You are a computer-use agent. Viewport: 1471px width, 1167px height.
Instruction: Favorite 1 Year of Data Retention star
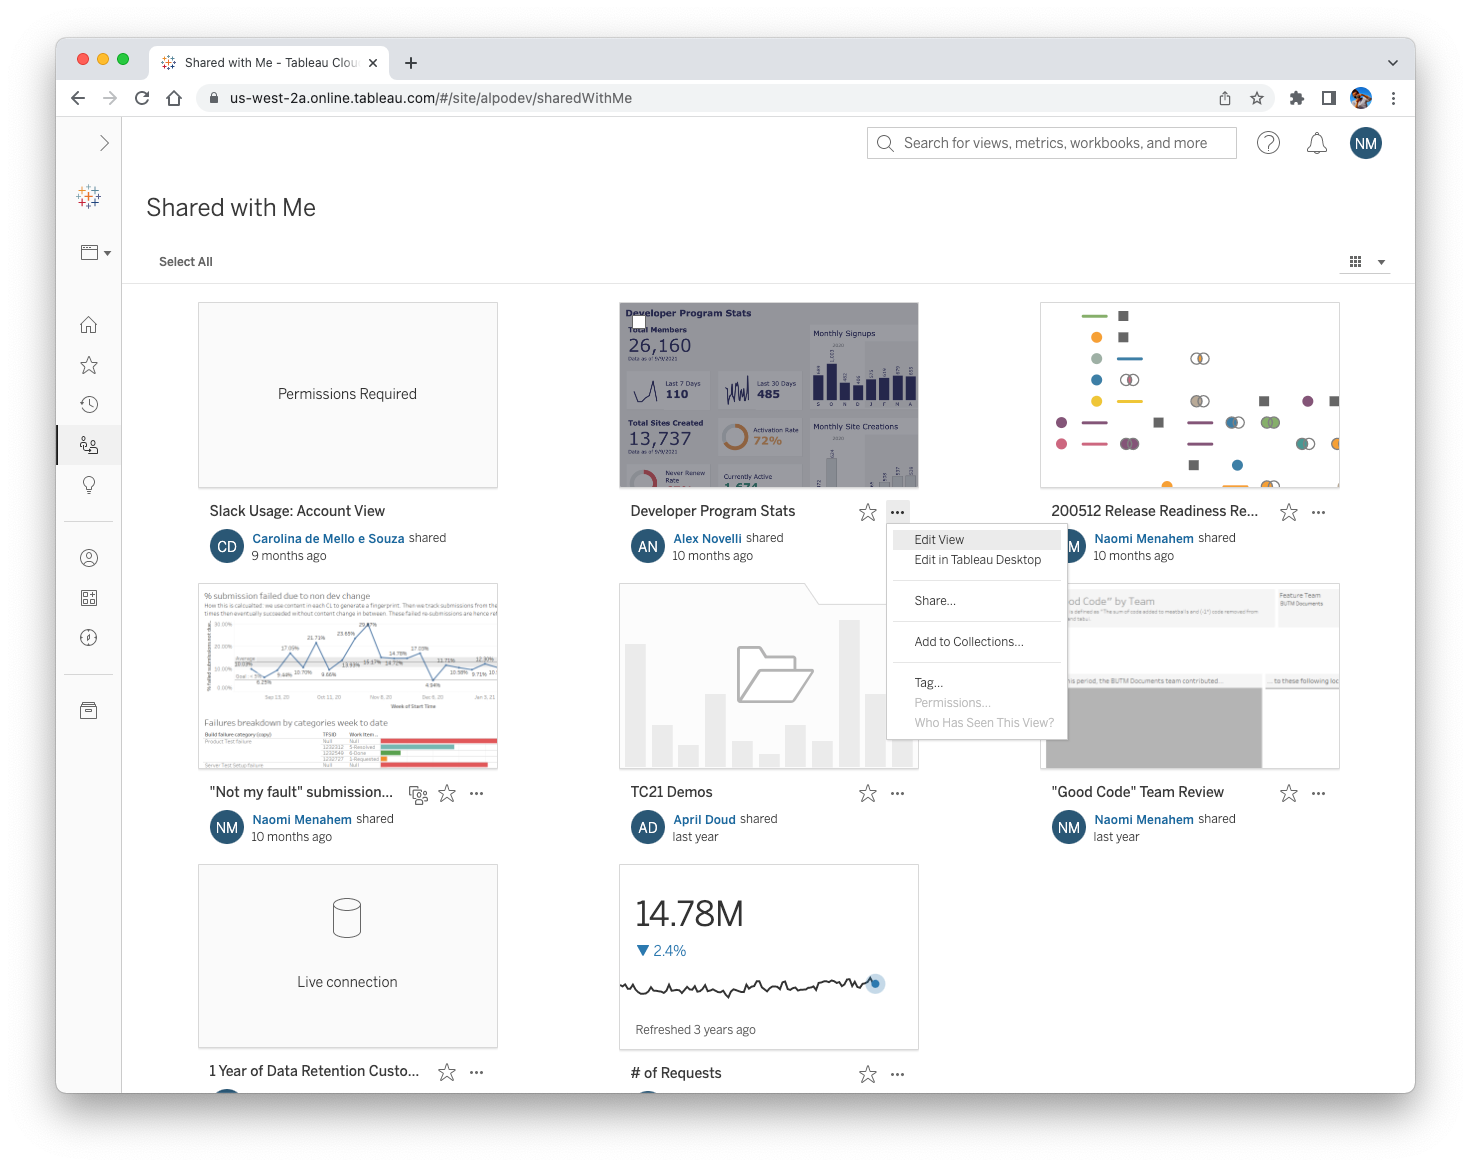pyautogui.click(x=447, y=1073)
